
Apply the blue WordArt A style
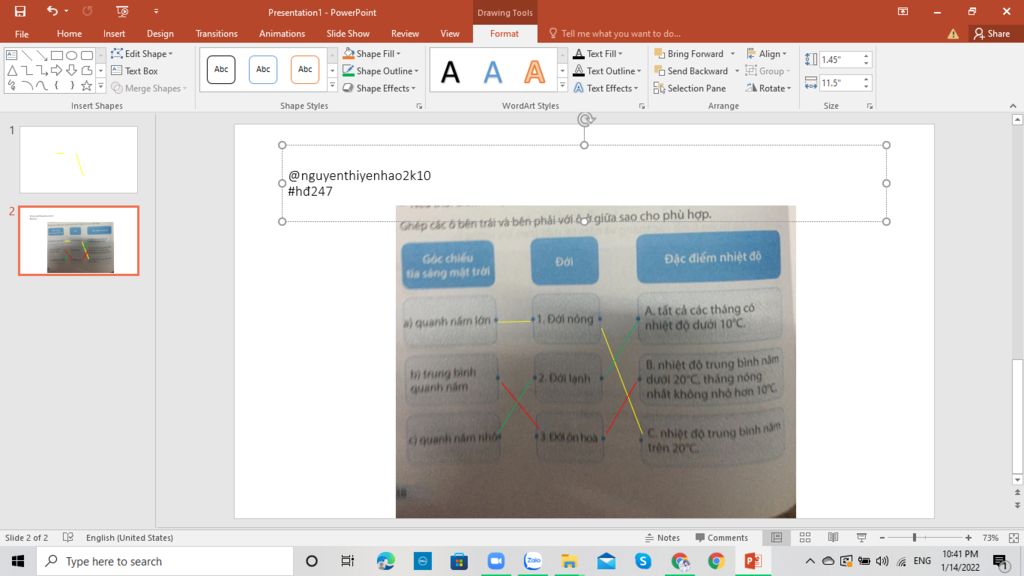[x=492, y=72]
